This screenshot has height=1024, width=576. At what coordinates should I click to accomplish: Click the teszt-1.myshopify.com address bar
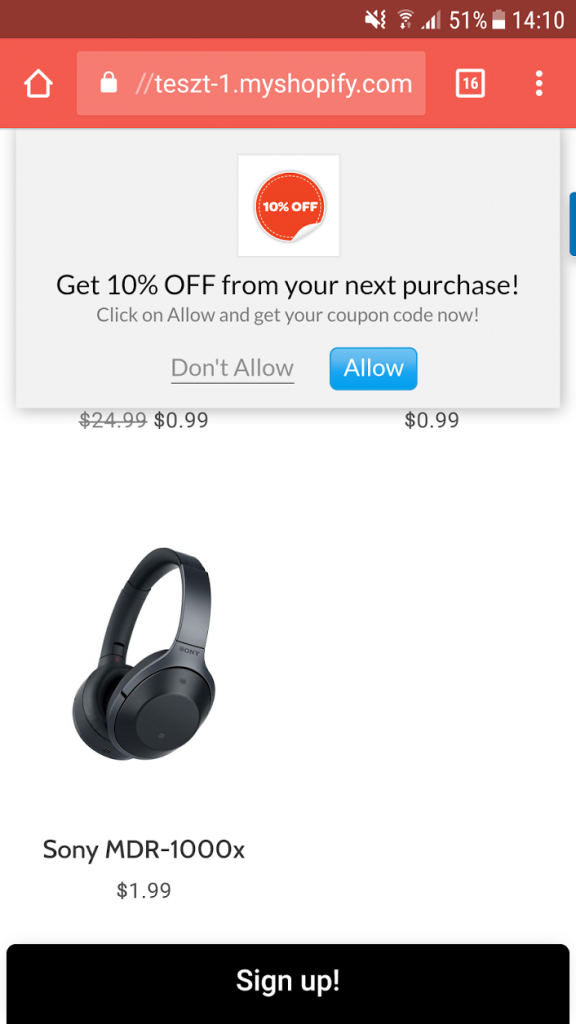coord(251,84)
